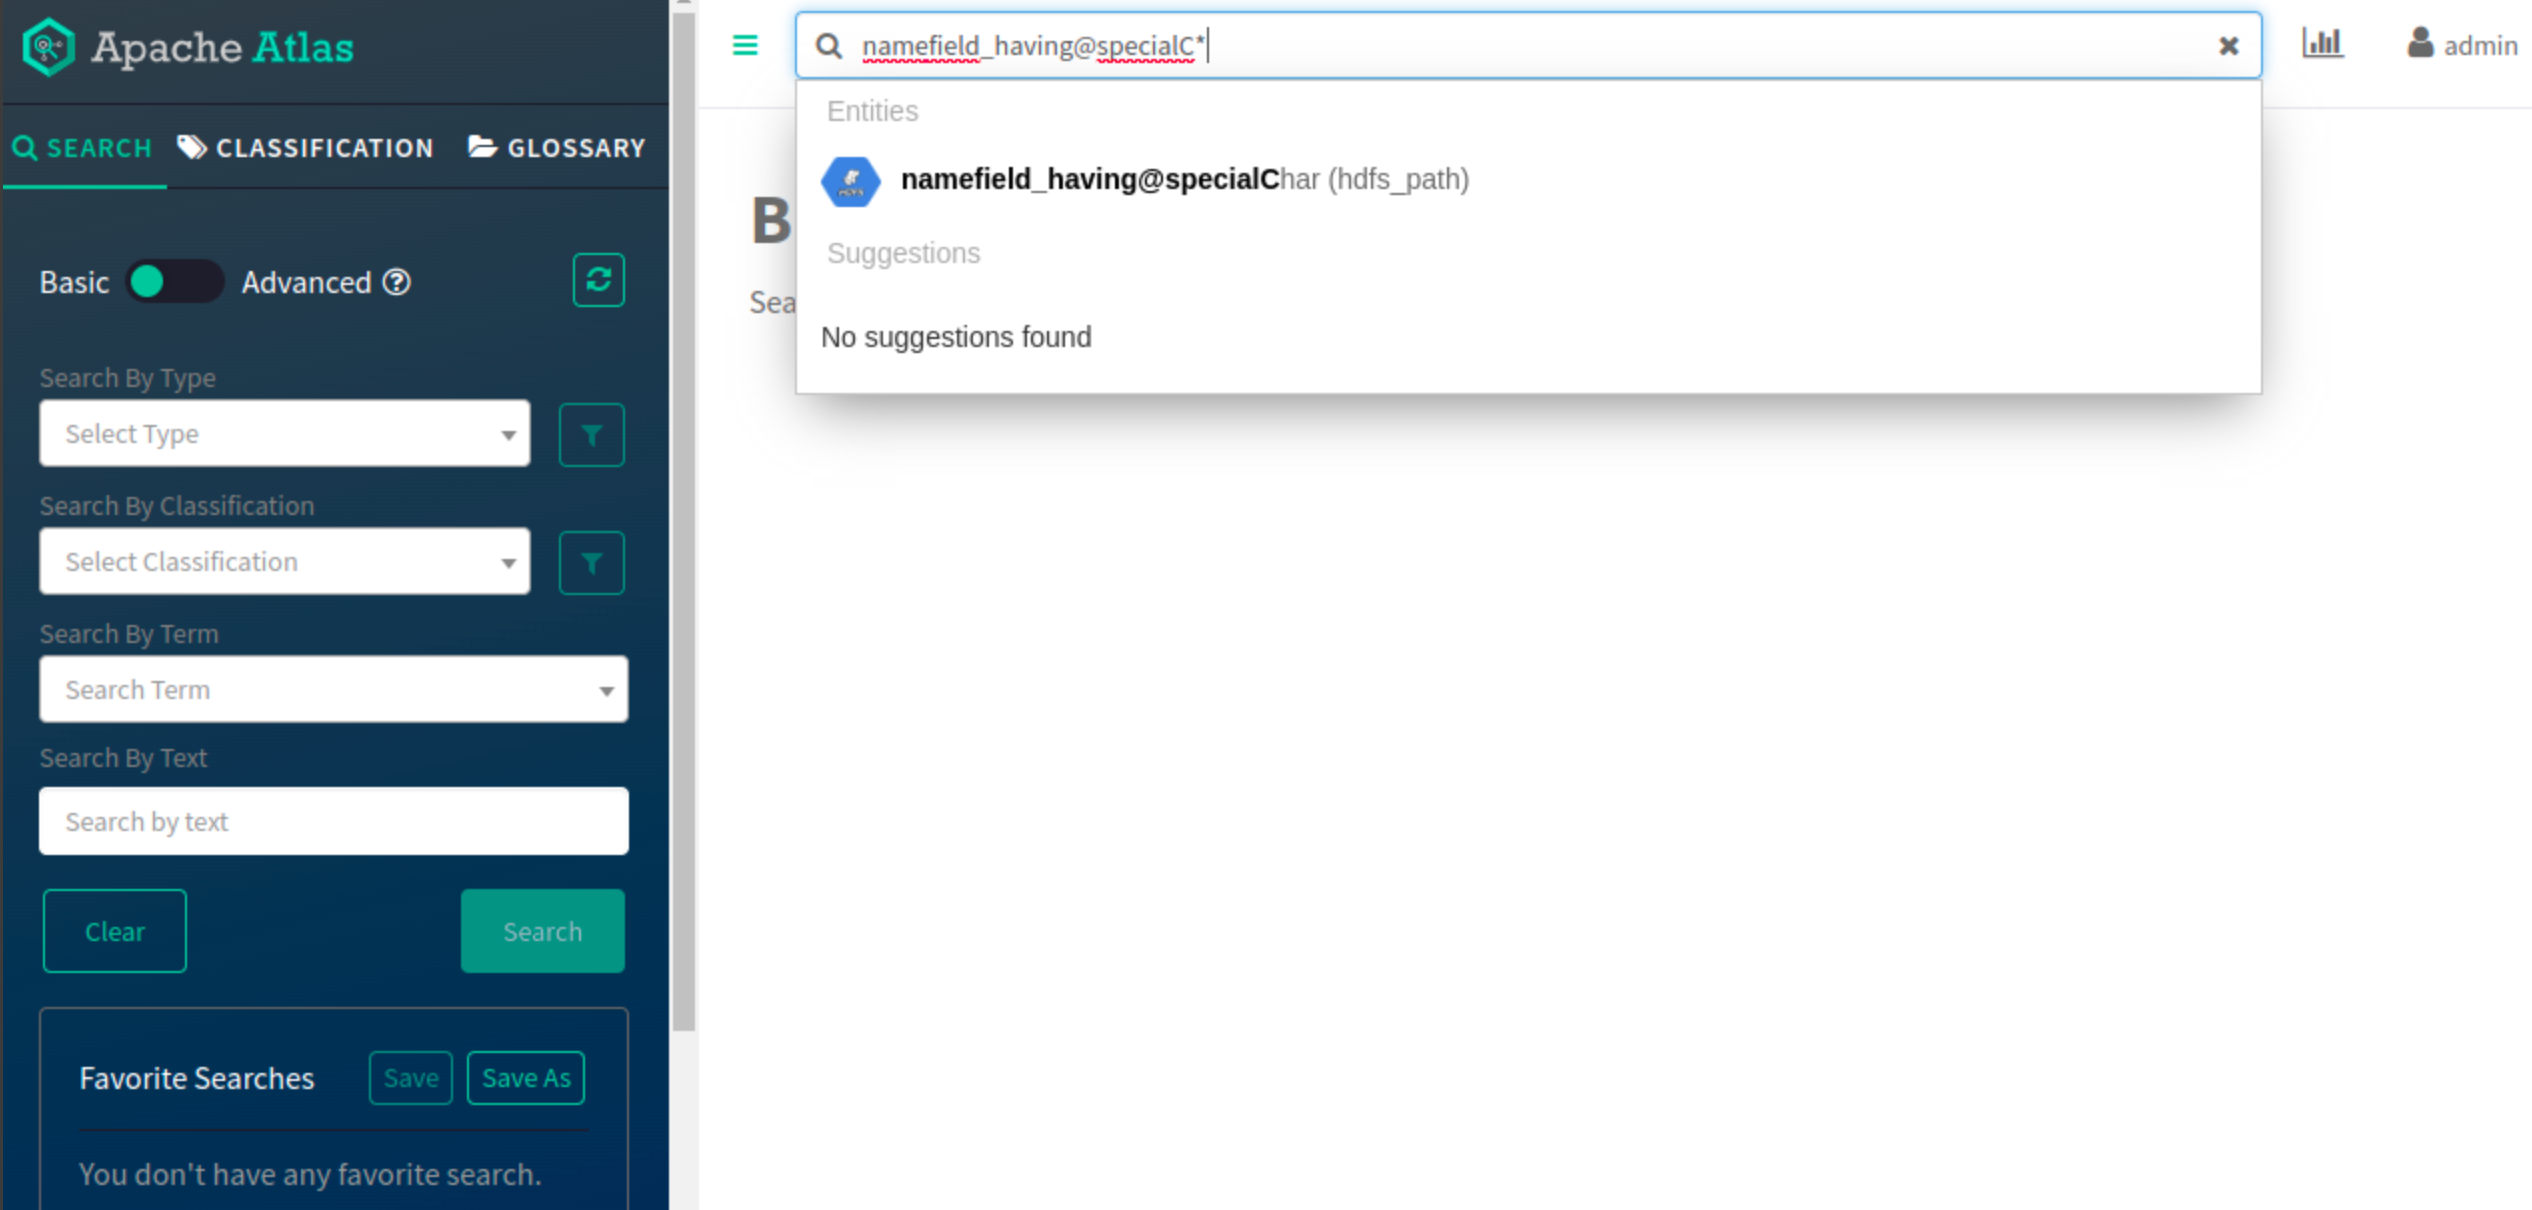Switch to the Glossary tab

coord(557,148)
